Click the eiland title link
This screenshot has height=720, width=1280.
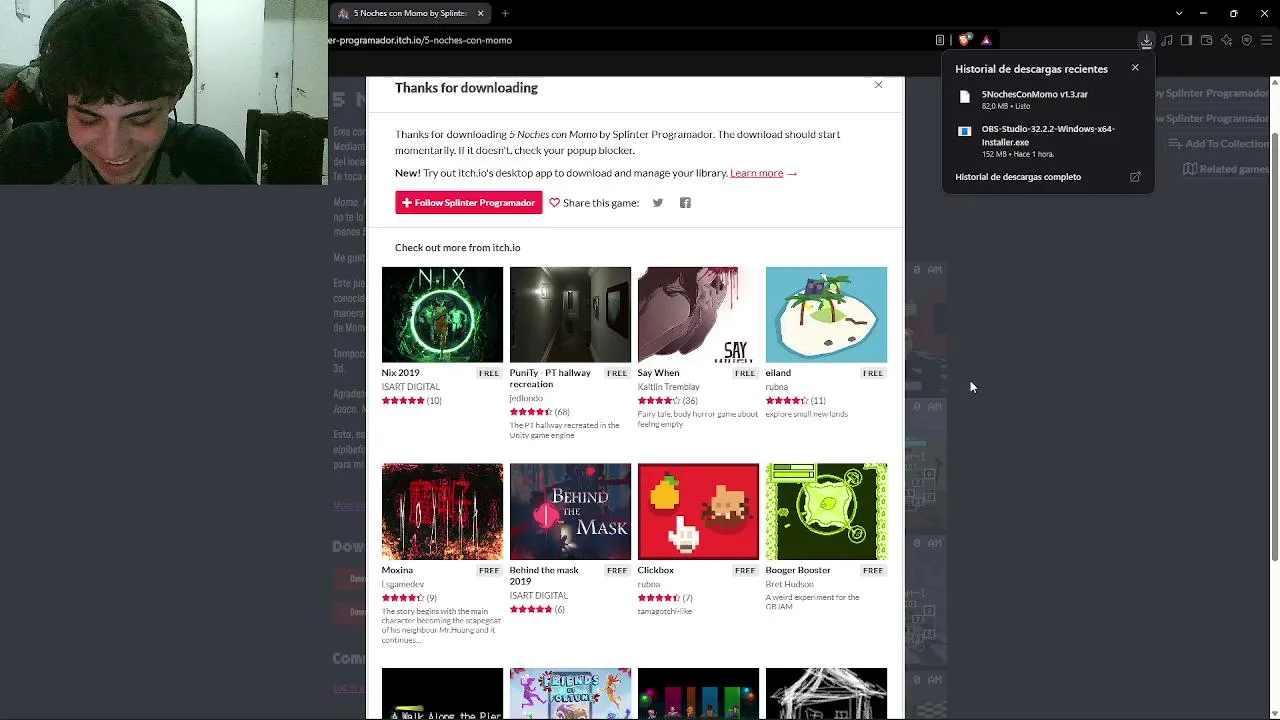pos(778,373)
